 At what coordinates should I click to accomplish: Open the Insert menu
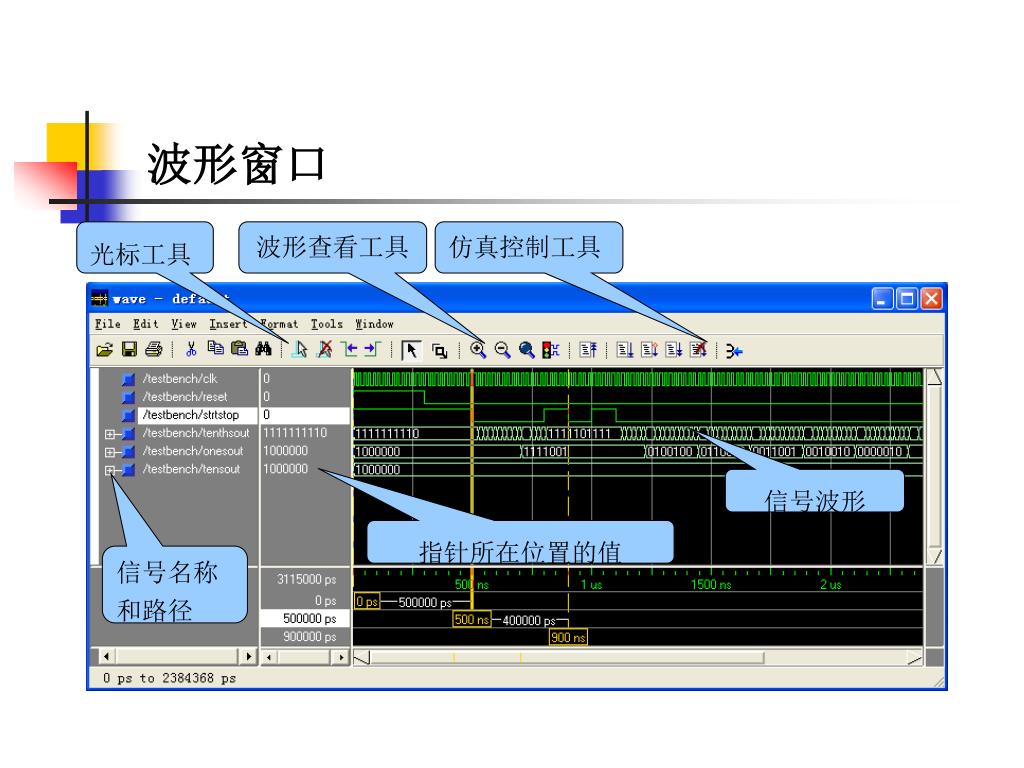click(x=228, y=324)
